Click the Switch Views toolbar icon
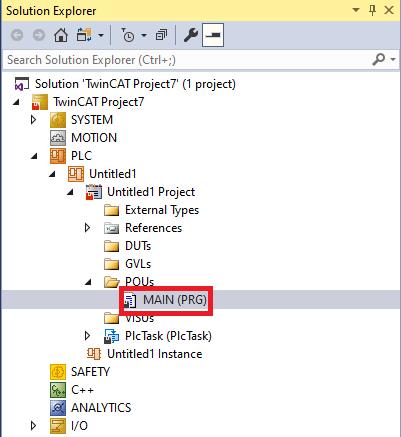This screenshot has height=437, width=401. point(84,35)
